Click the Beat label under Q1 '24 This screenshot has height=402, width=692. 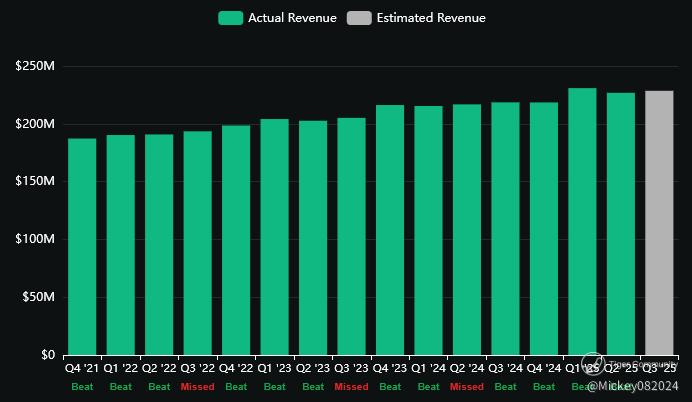[429, 387]
